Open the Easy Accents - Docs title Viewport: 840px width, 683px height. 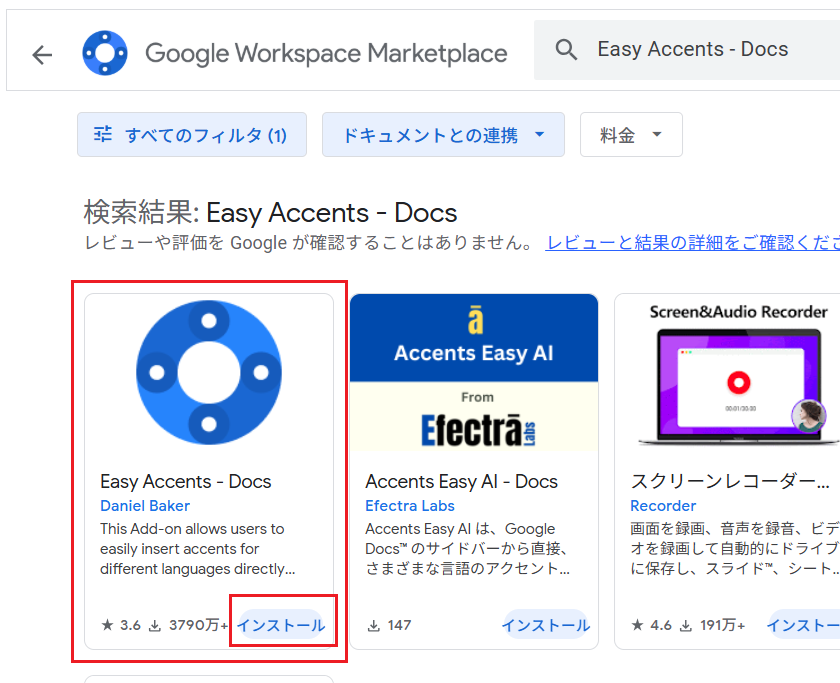(185, 481)
